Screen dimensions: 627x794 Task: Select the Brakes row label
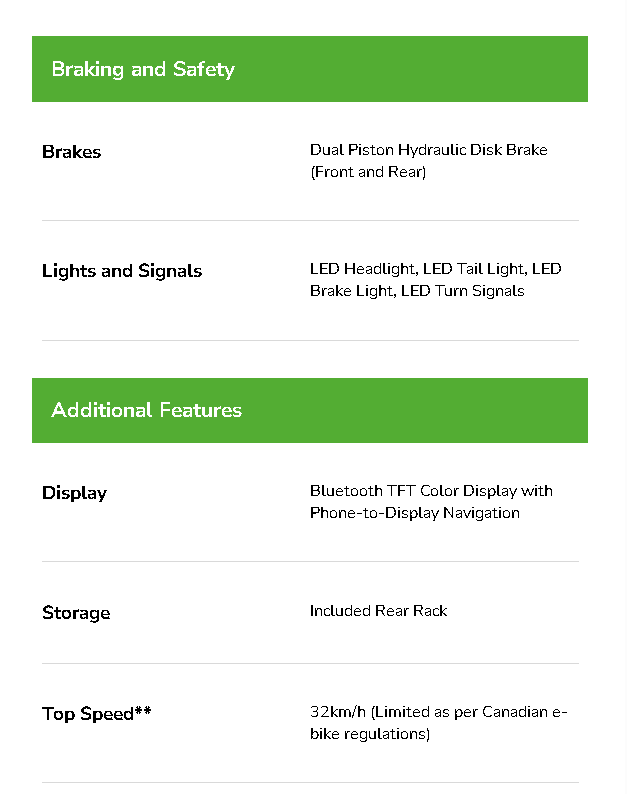click(x=71, y=152)
